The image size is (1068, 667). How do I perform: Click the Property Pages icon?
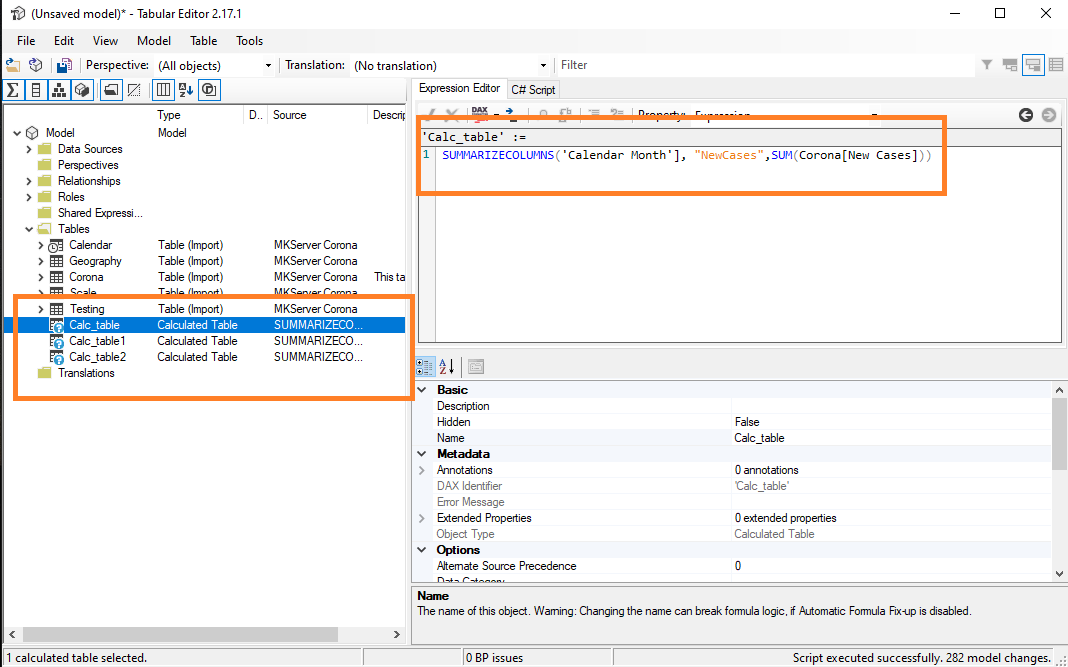tap(476, 367)
